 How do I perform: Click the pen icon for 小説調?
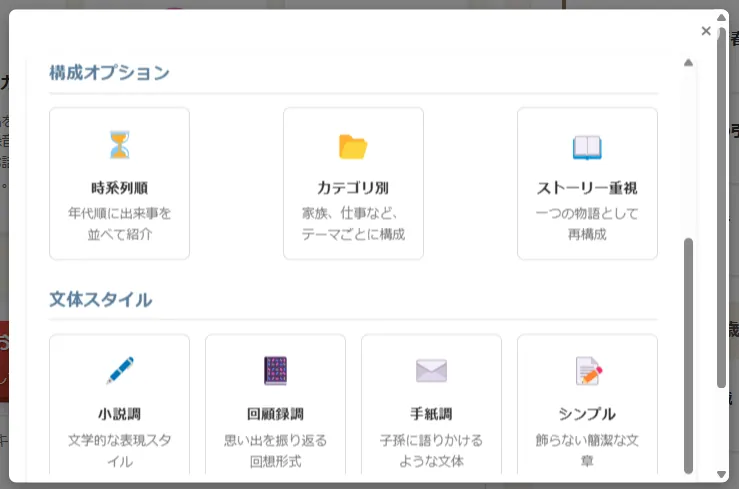pos(120,371)
